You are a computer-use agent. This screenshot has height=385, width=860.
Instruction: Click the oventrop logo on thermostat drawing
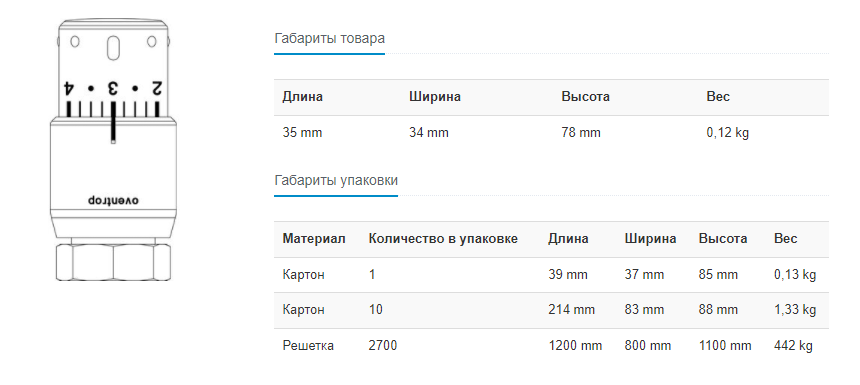(x=114, y=201)
